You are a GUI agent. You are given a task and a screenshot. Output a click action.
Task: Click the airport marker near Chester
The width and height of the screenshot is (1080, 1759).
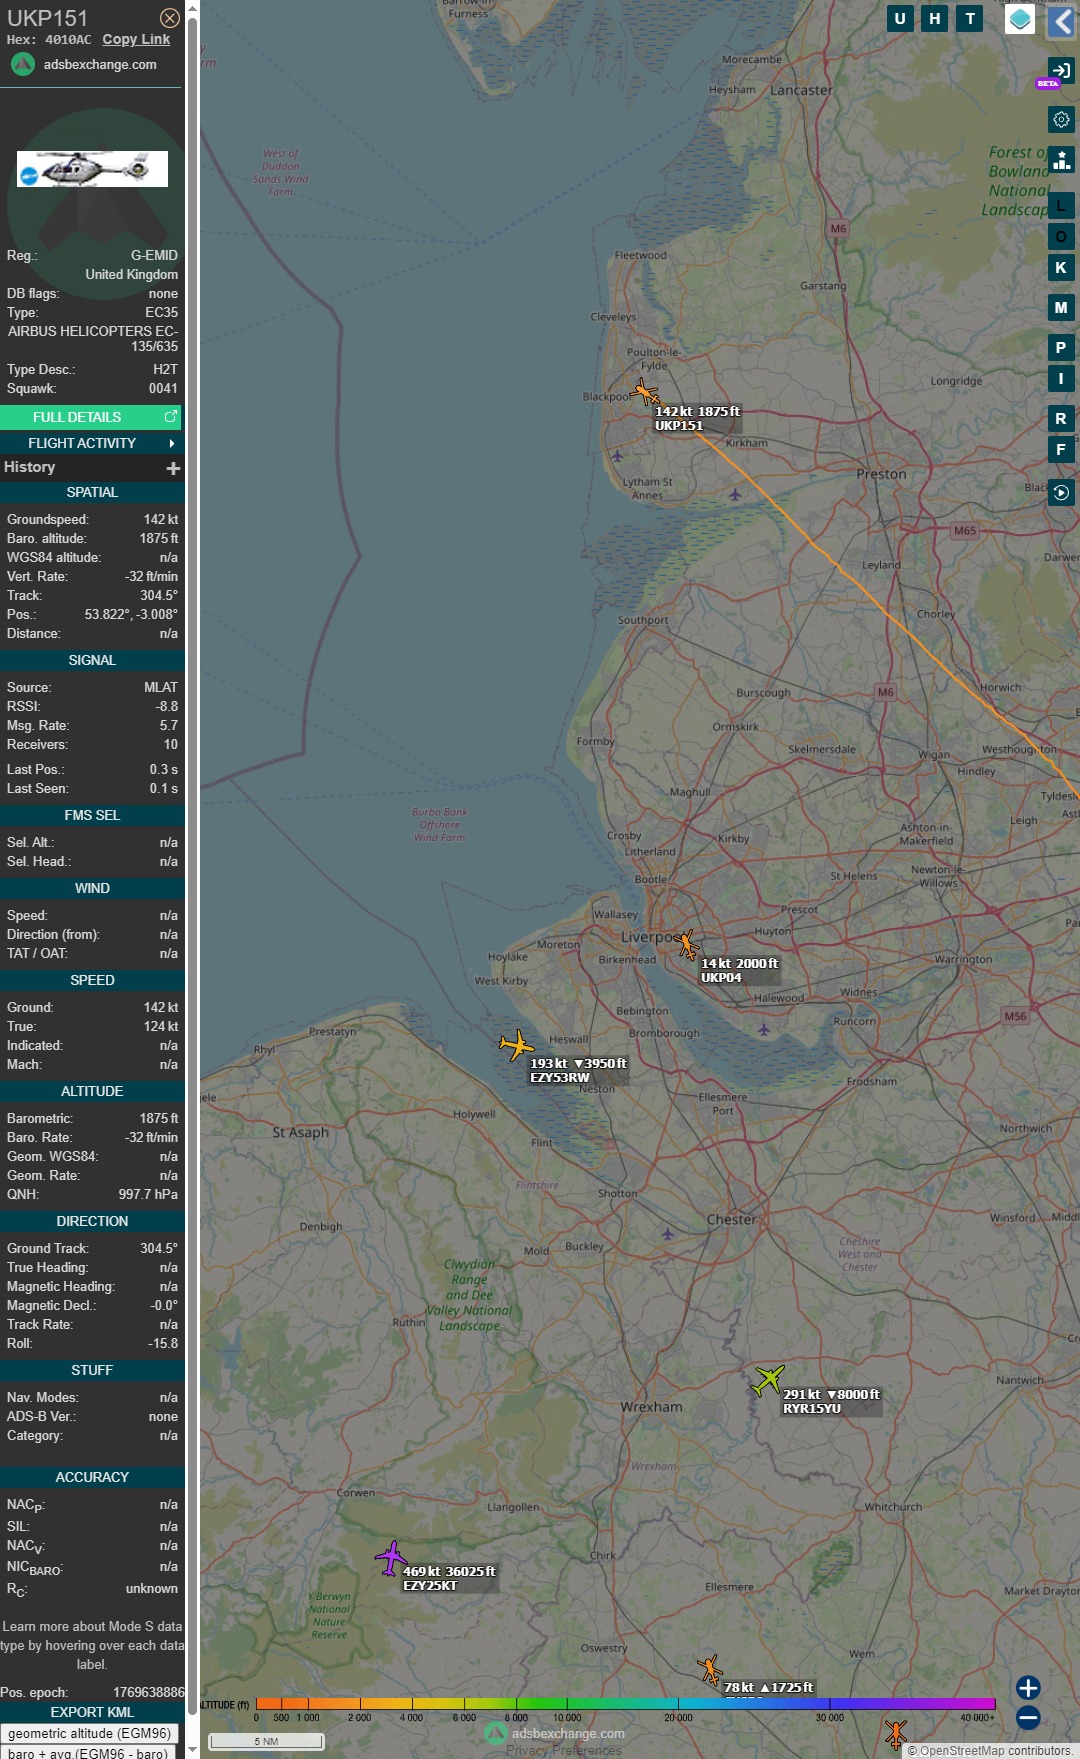[668, 1234]
